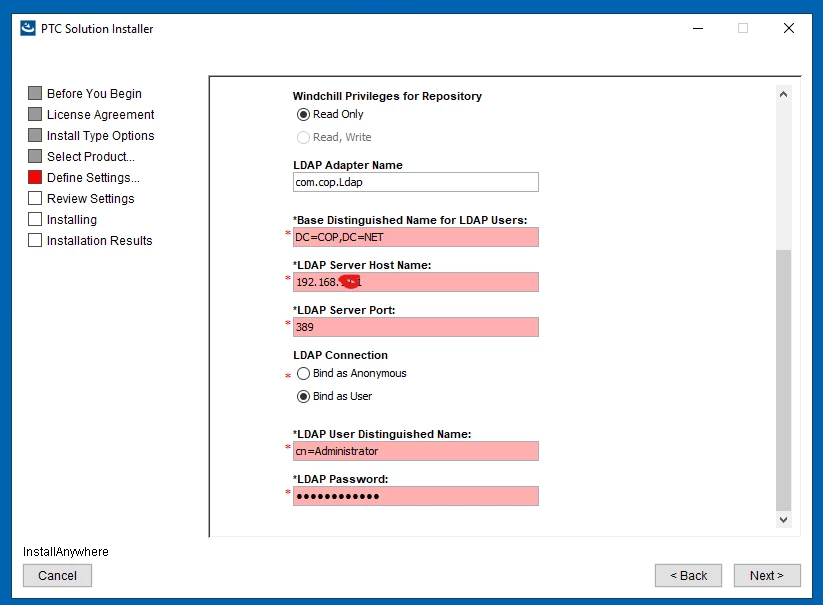This screenshot has width=823, height=605.
Task: Click the Before You Begin step box
Action: 35,93
